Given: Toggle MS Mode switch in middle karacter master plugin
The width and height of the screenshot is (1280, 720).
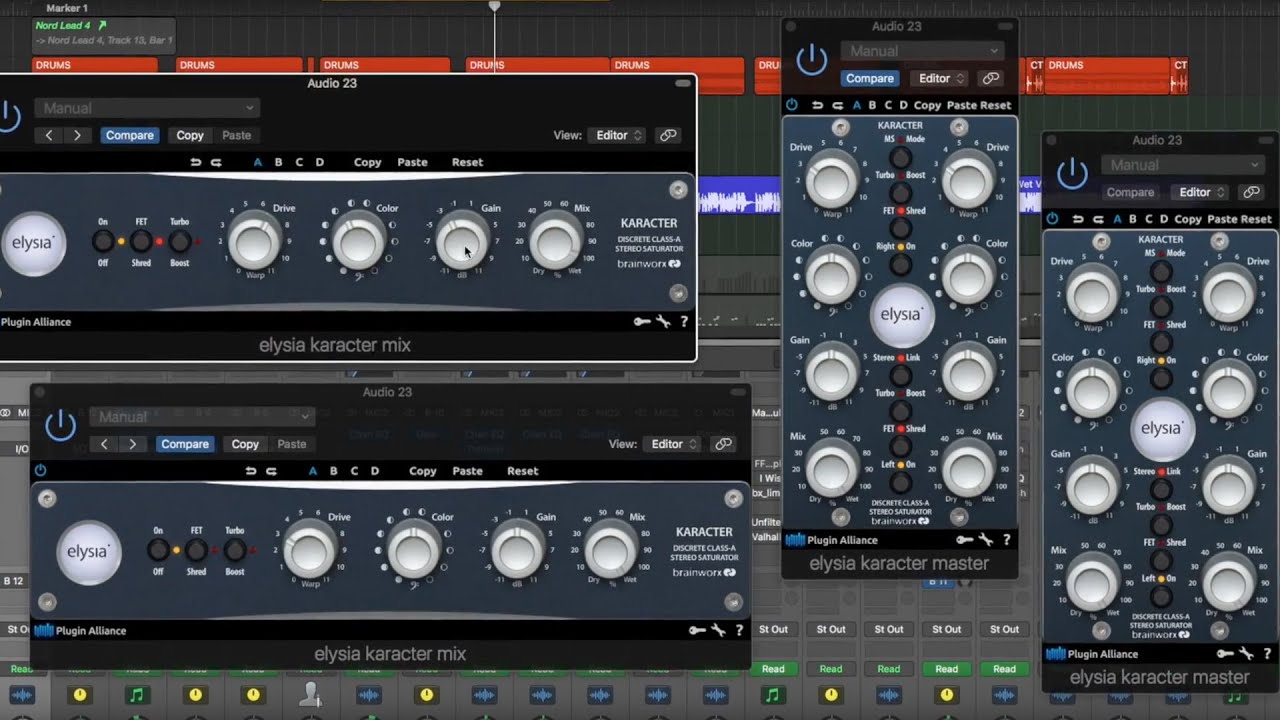Looking at the screenshot, I should (x=900, y=158).
